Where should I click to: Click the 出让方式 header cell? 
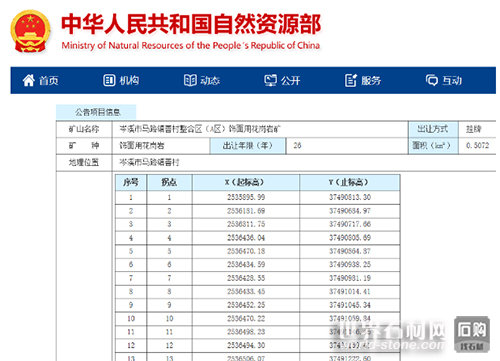coord(433,129)
